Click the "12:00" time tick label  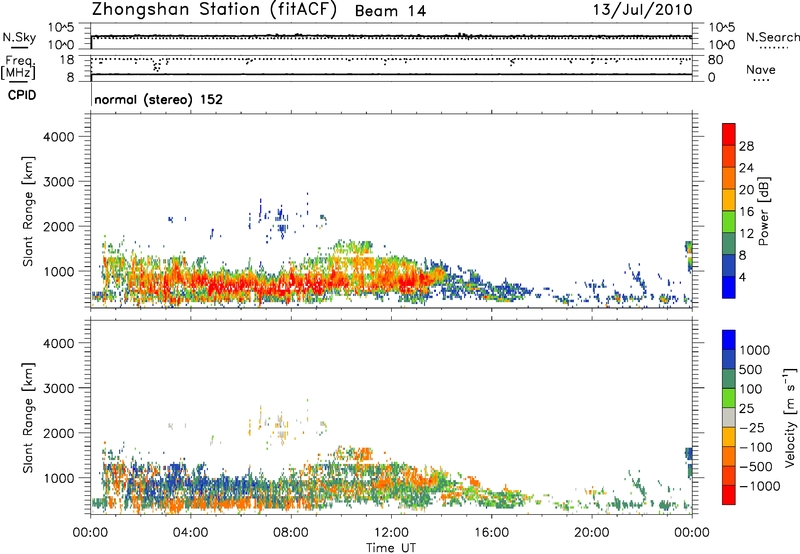point(391,533)
